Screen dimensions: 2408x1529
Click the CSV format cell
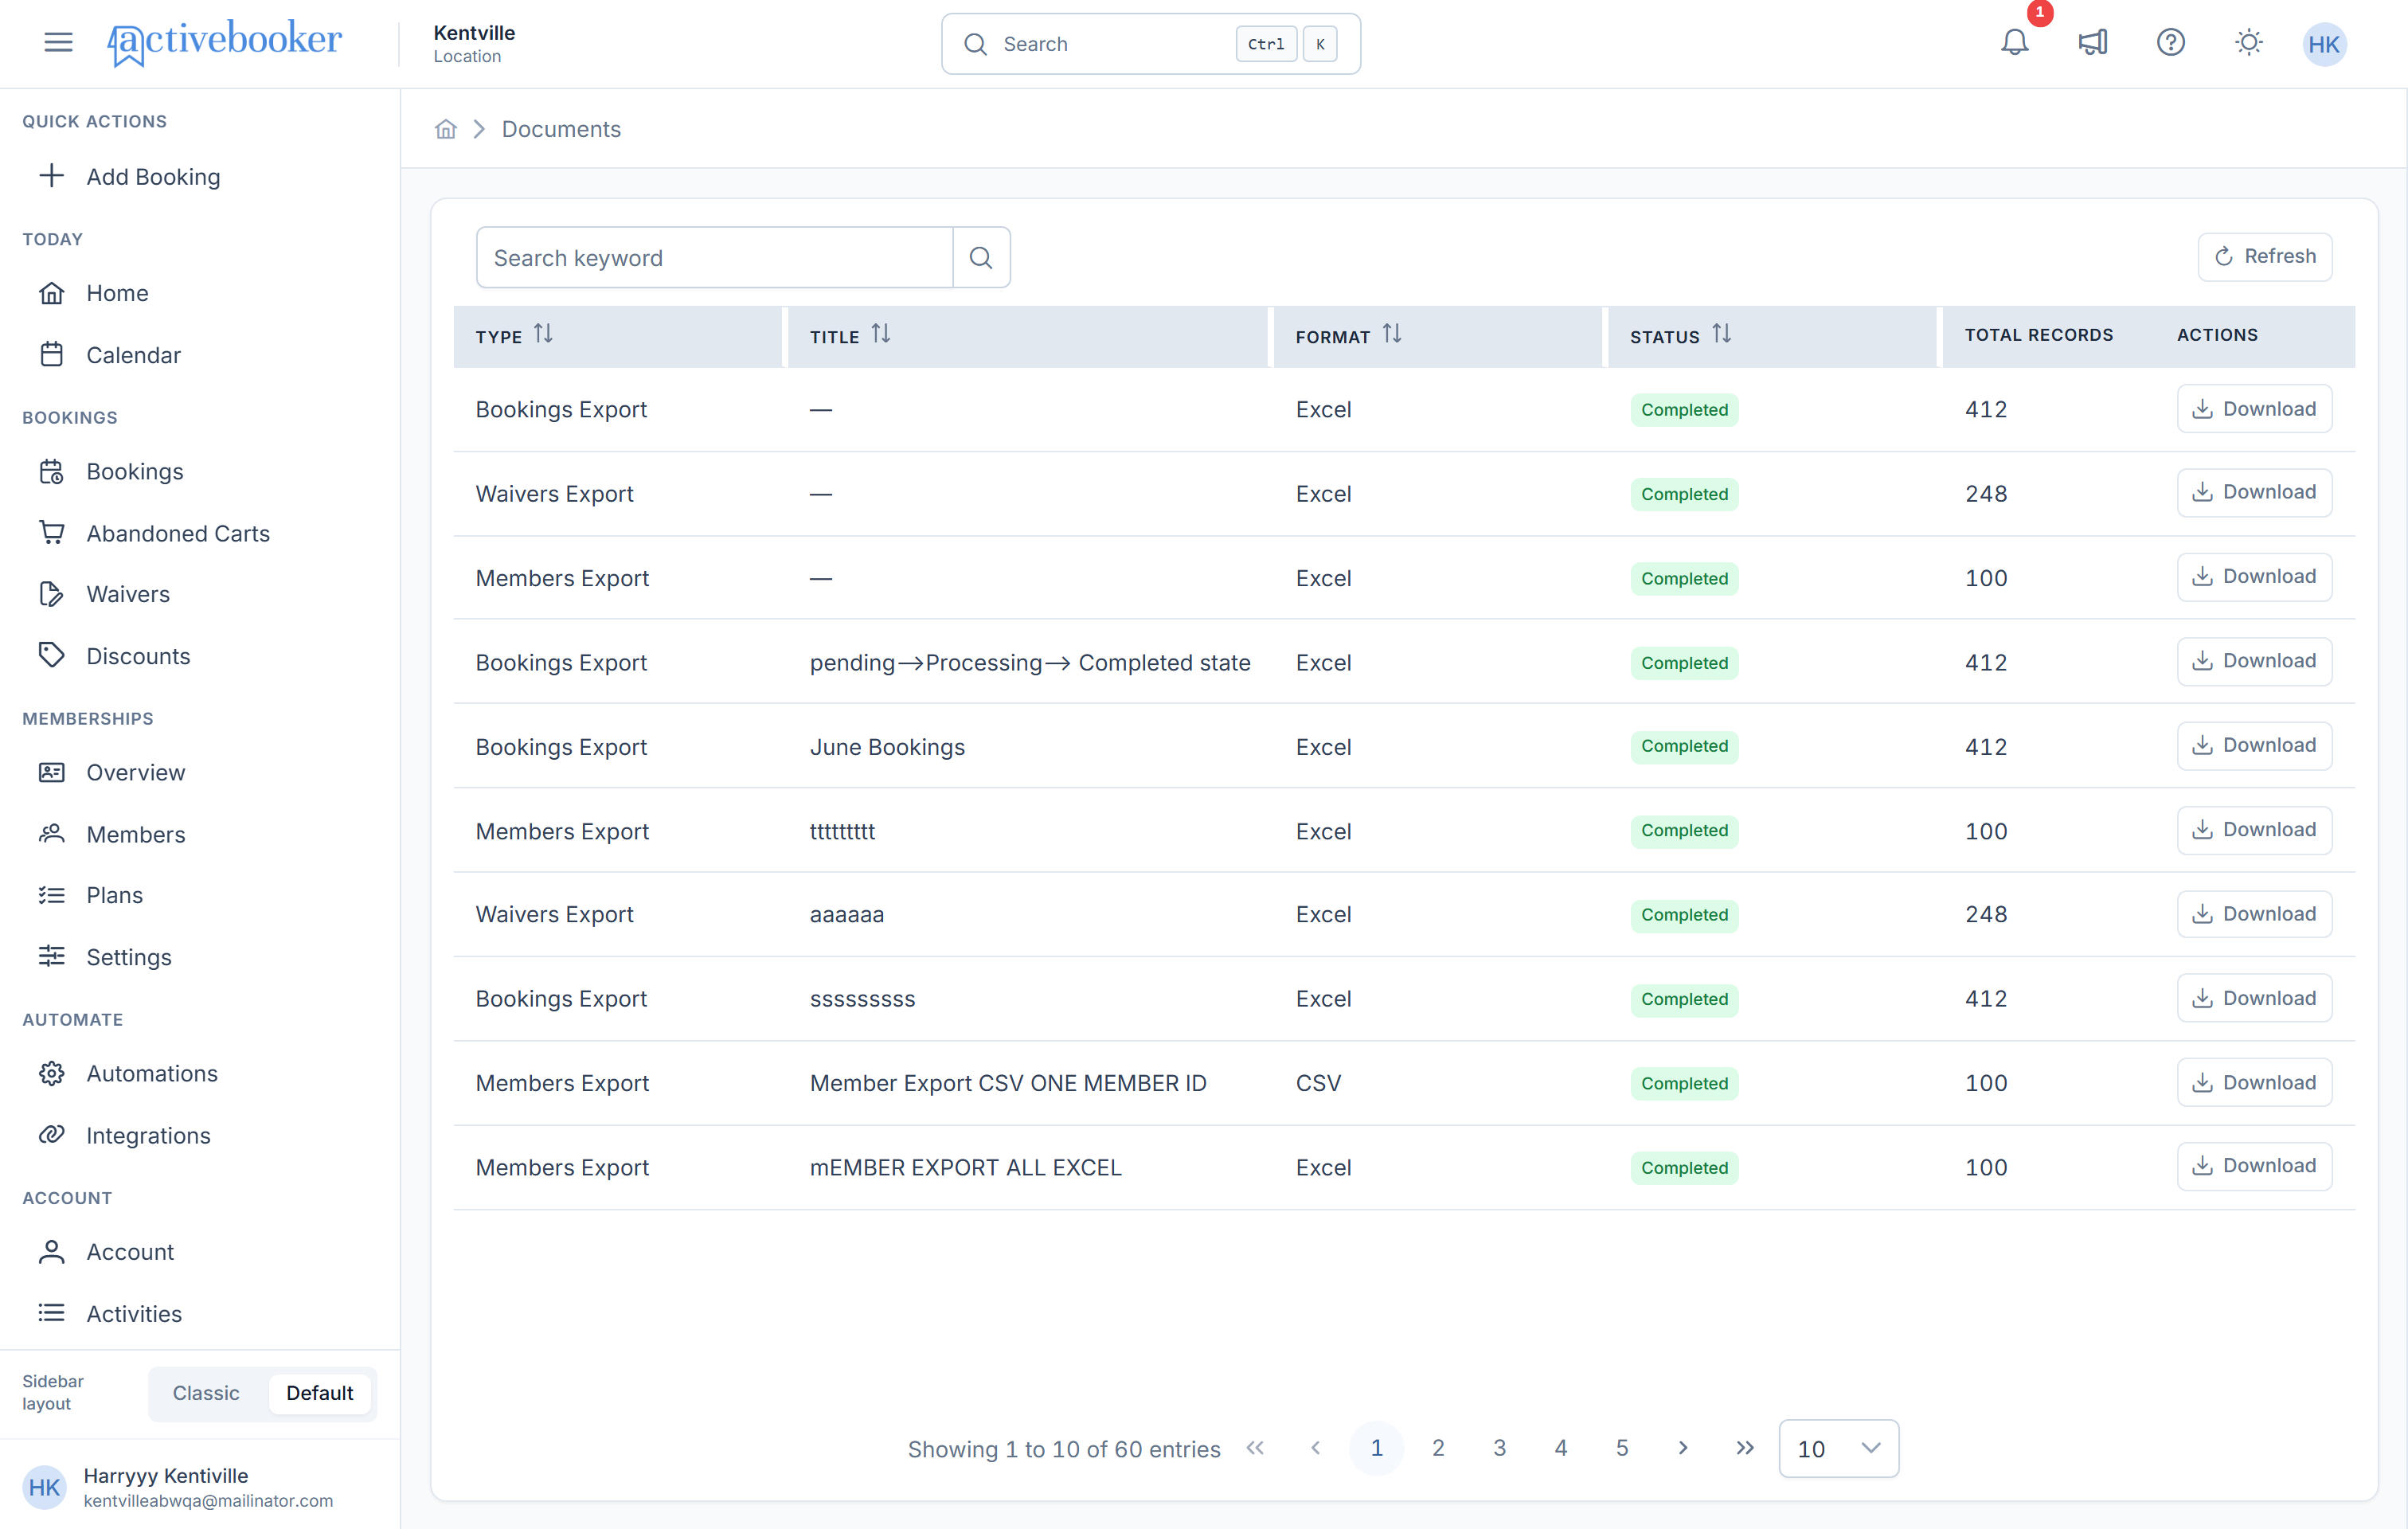(1318, 1083)
